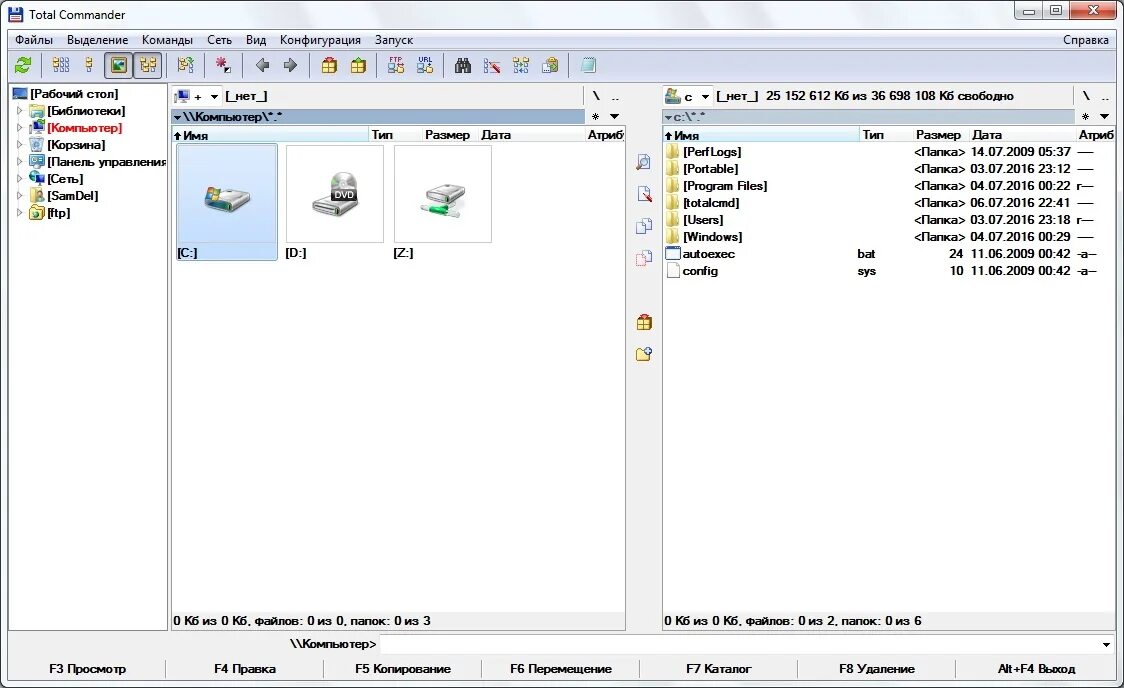The image size is (1124, 688).
Task: Open the Команды menu
Action: click(x=167, y=40)
